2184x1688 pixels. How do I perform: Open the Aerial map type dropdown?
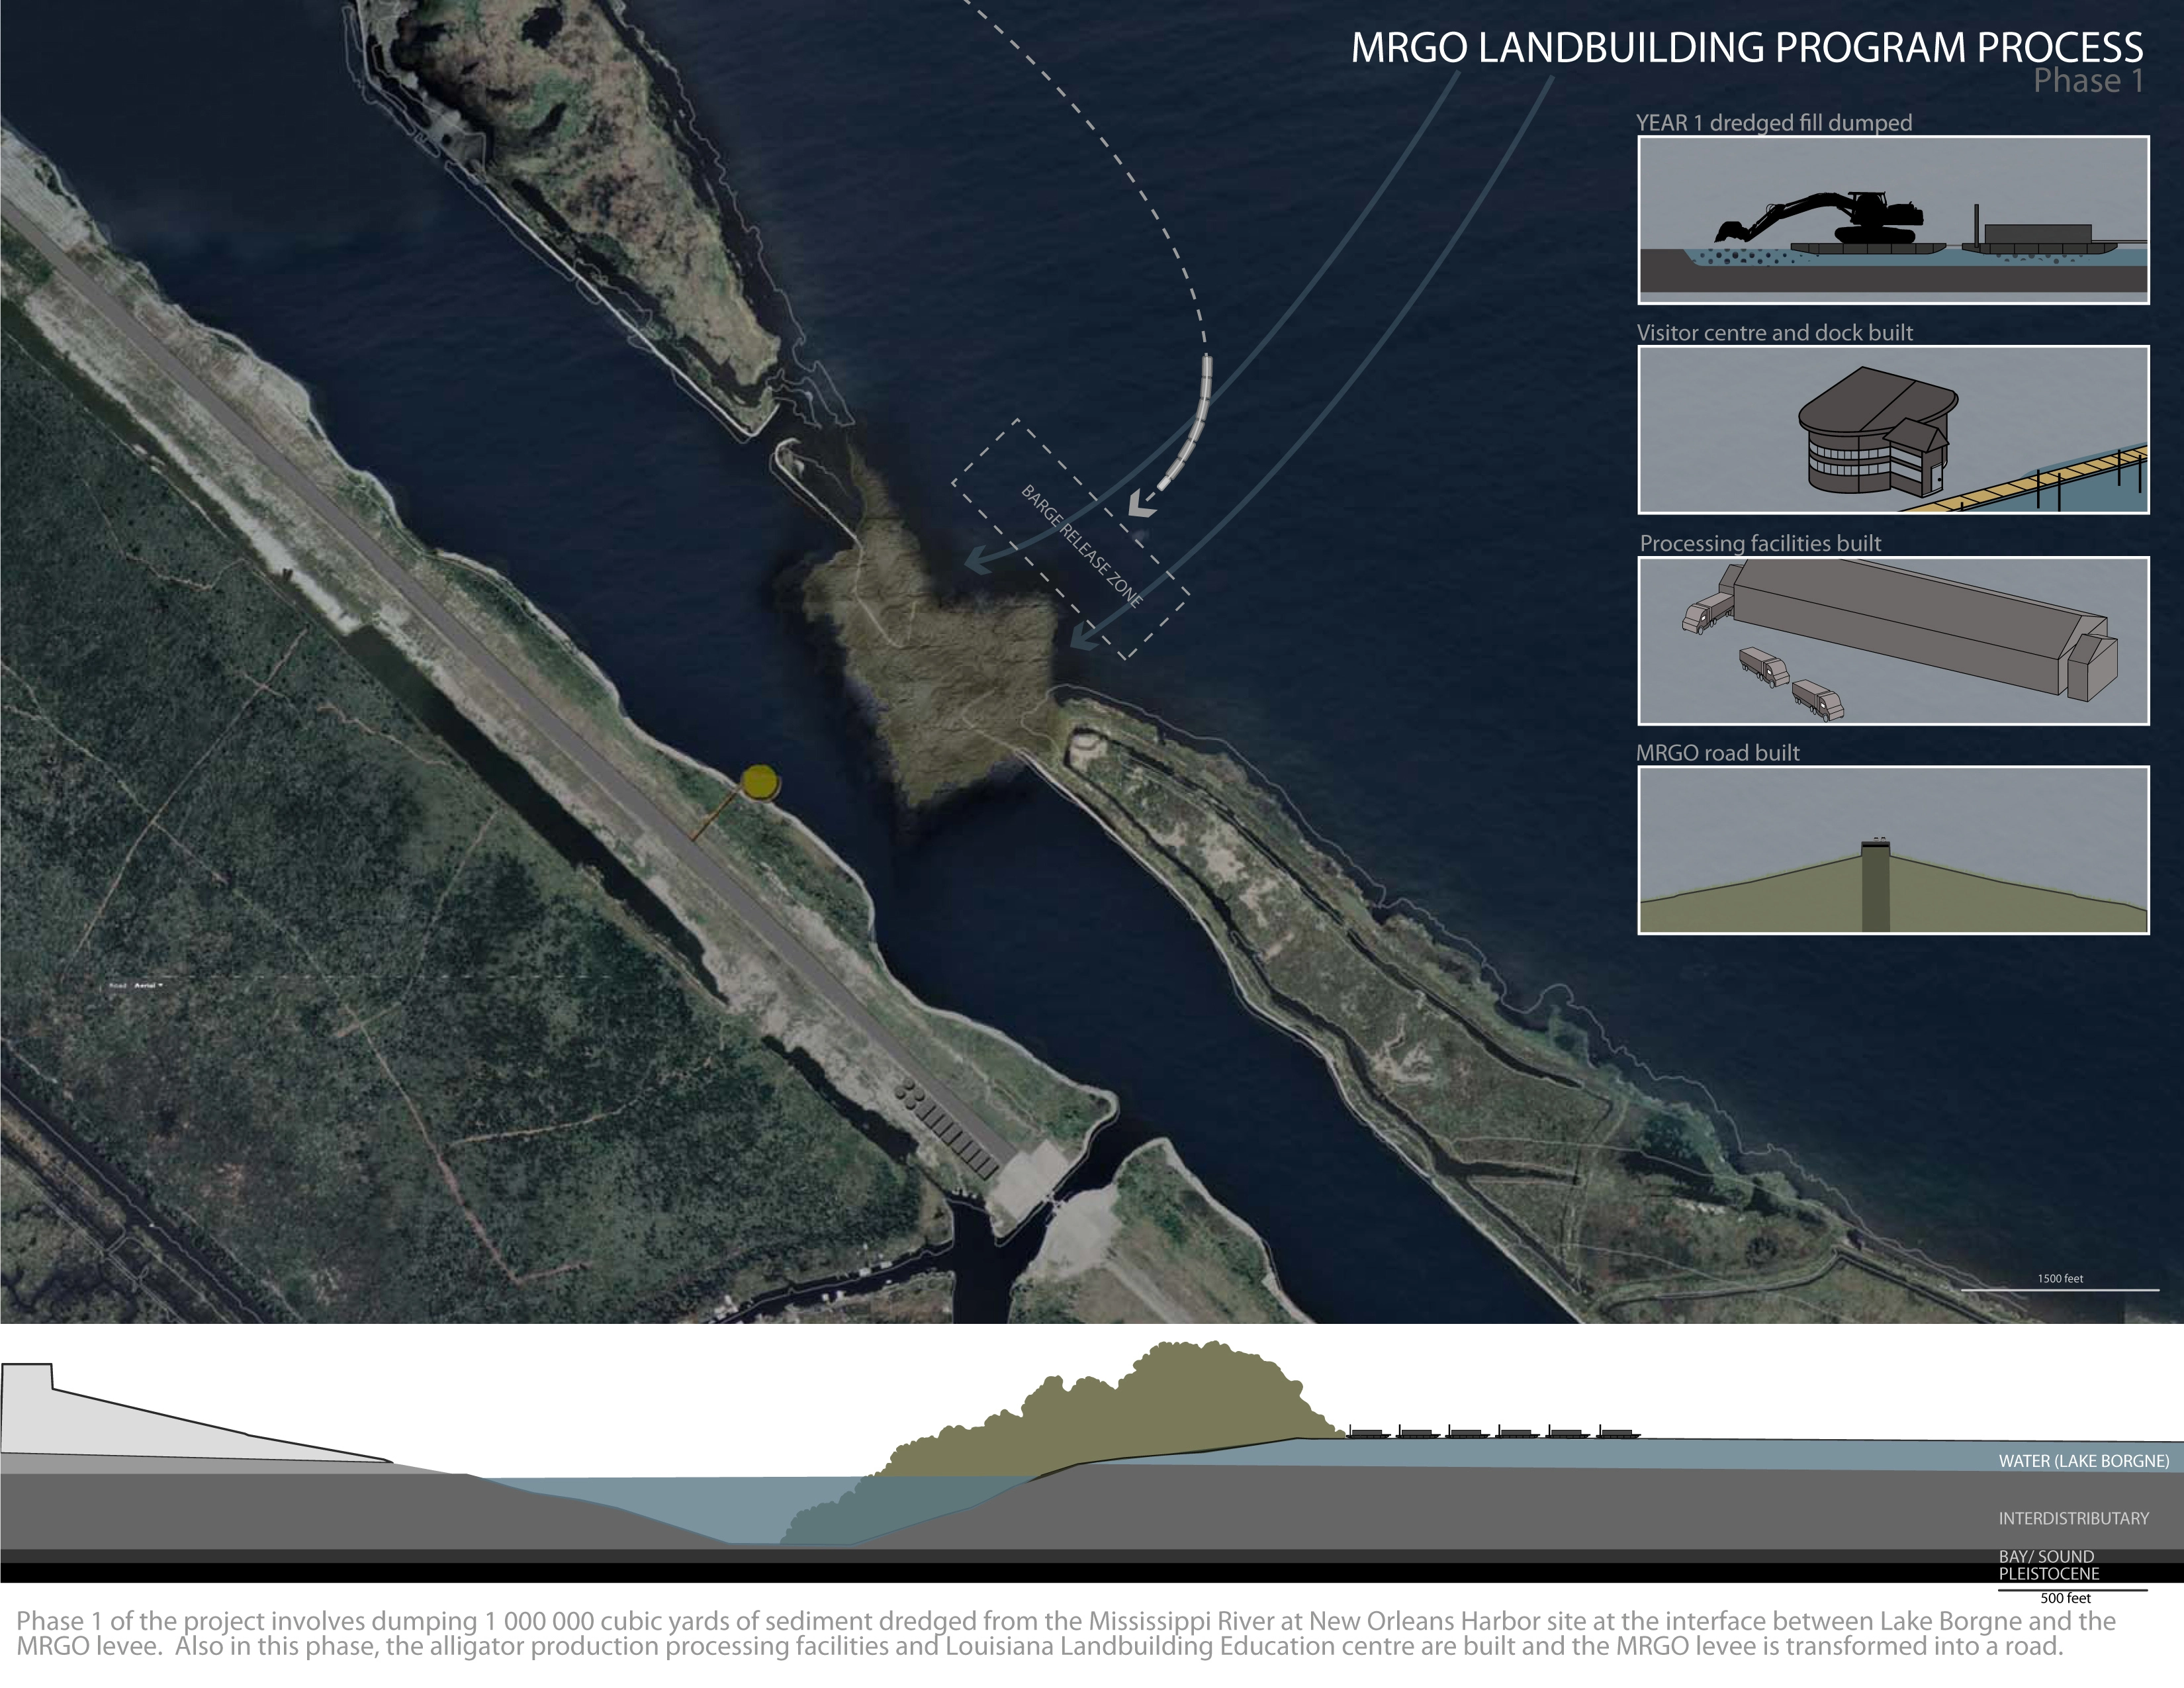tap(148, 986)
